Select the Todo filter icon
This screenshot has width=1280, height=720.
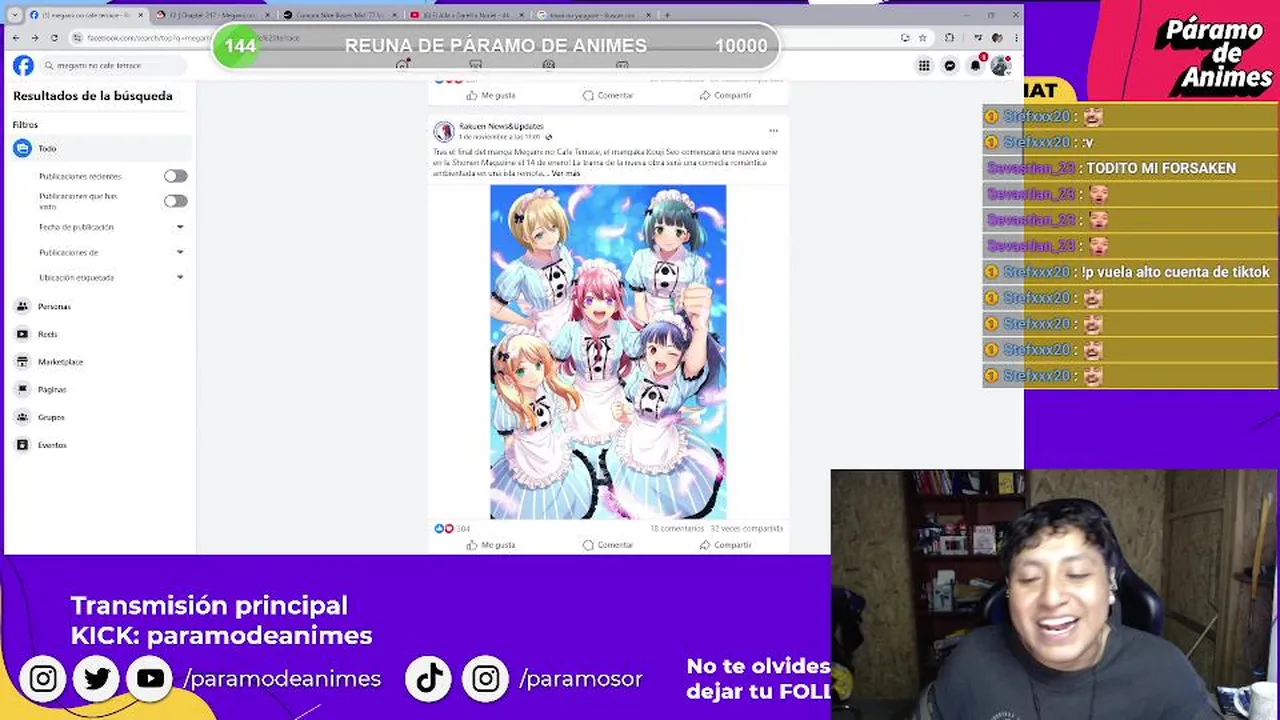pos(22,148)
